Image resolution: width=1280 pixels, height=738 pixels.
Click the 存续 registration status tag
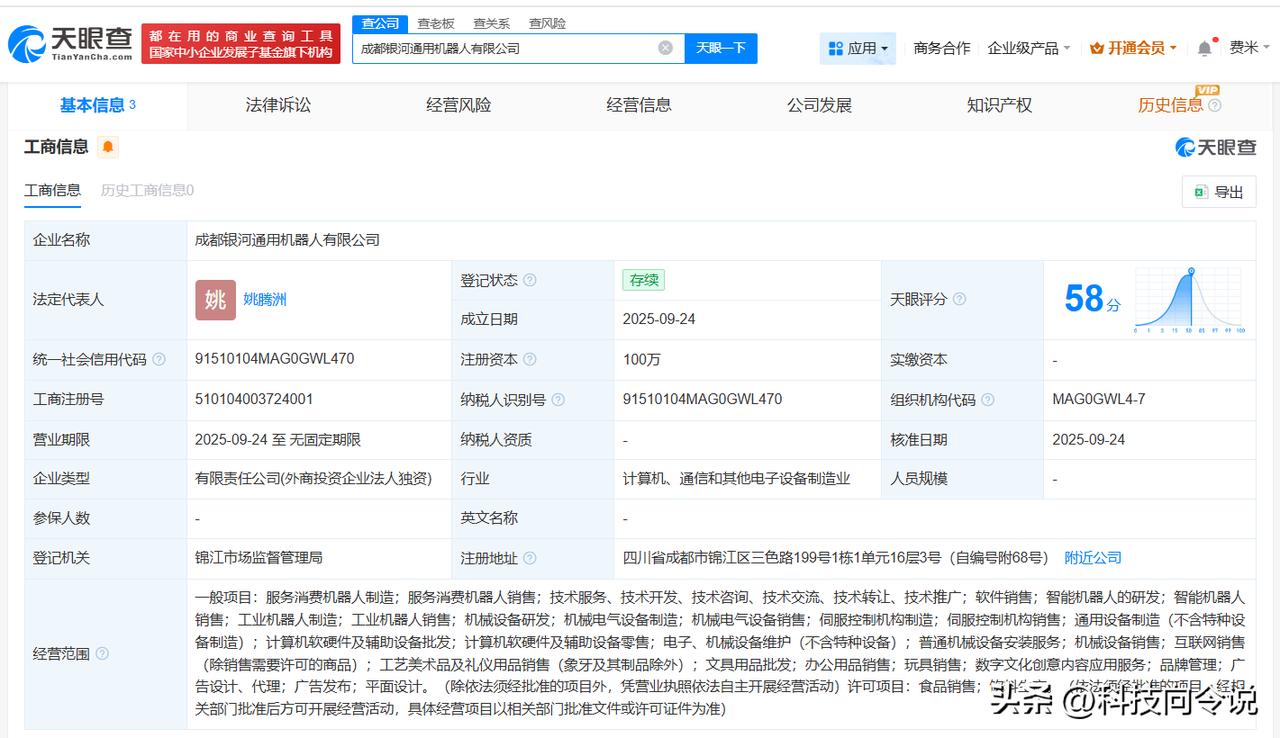[643, 280]
